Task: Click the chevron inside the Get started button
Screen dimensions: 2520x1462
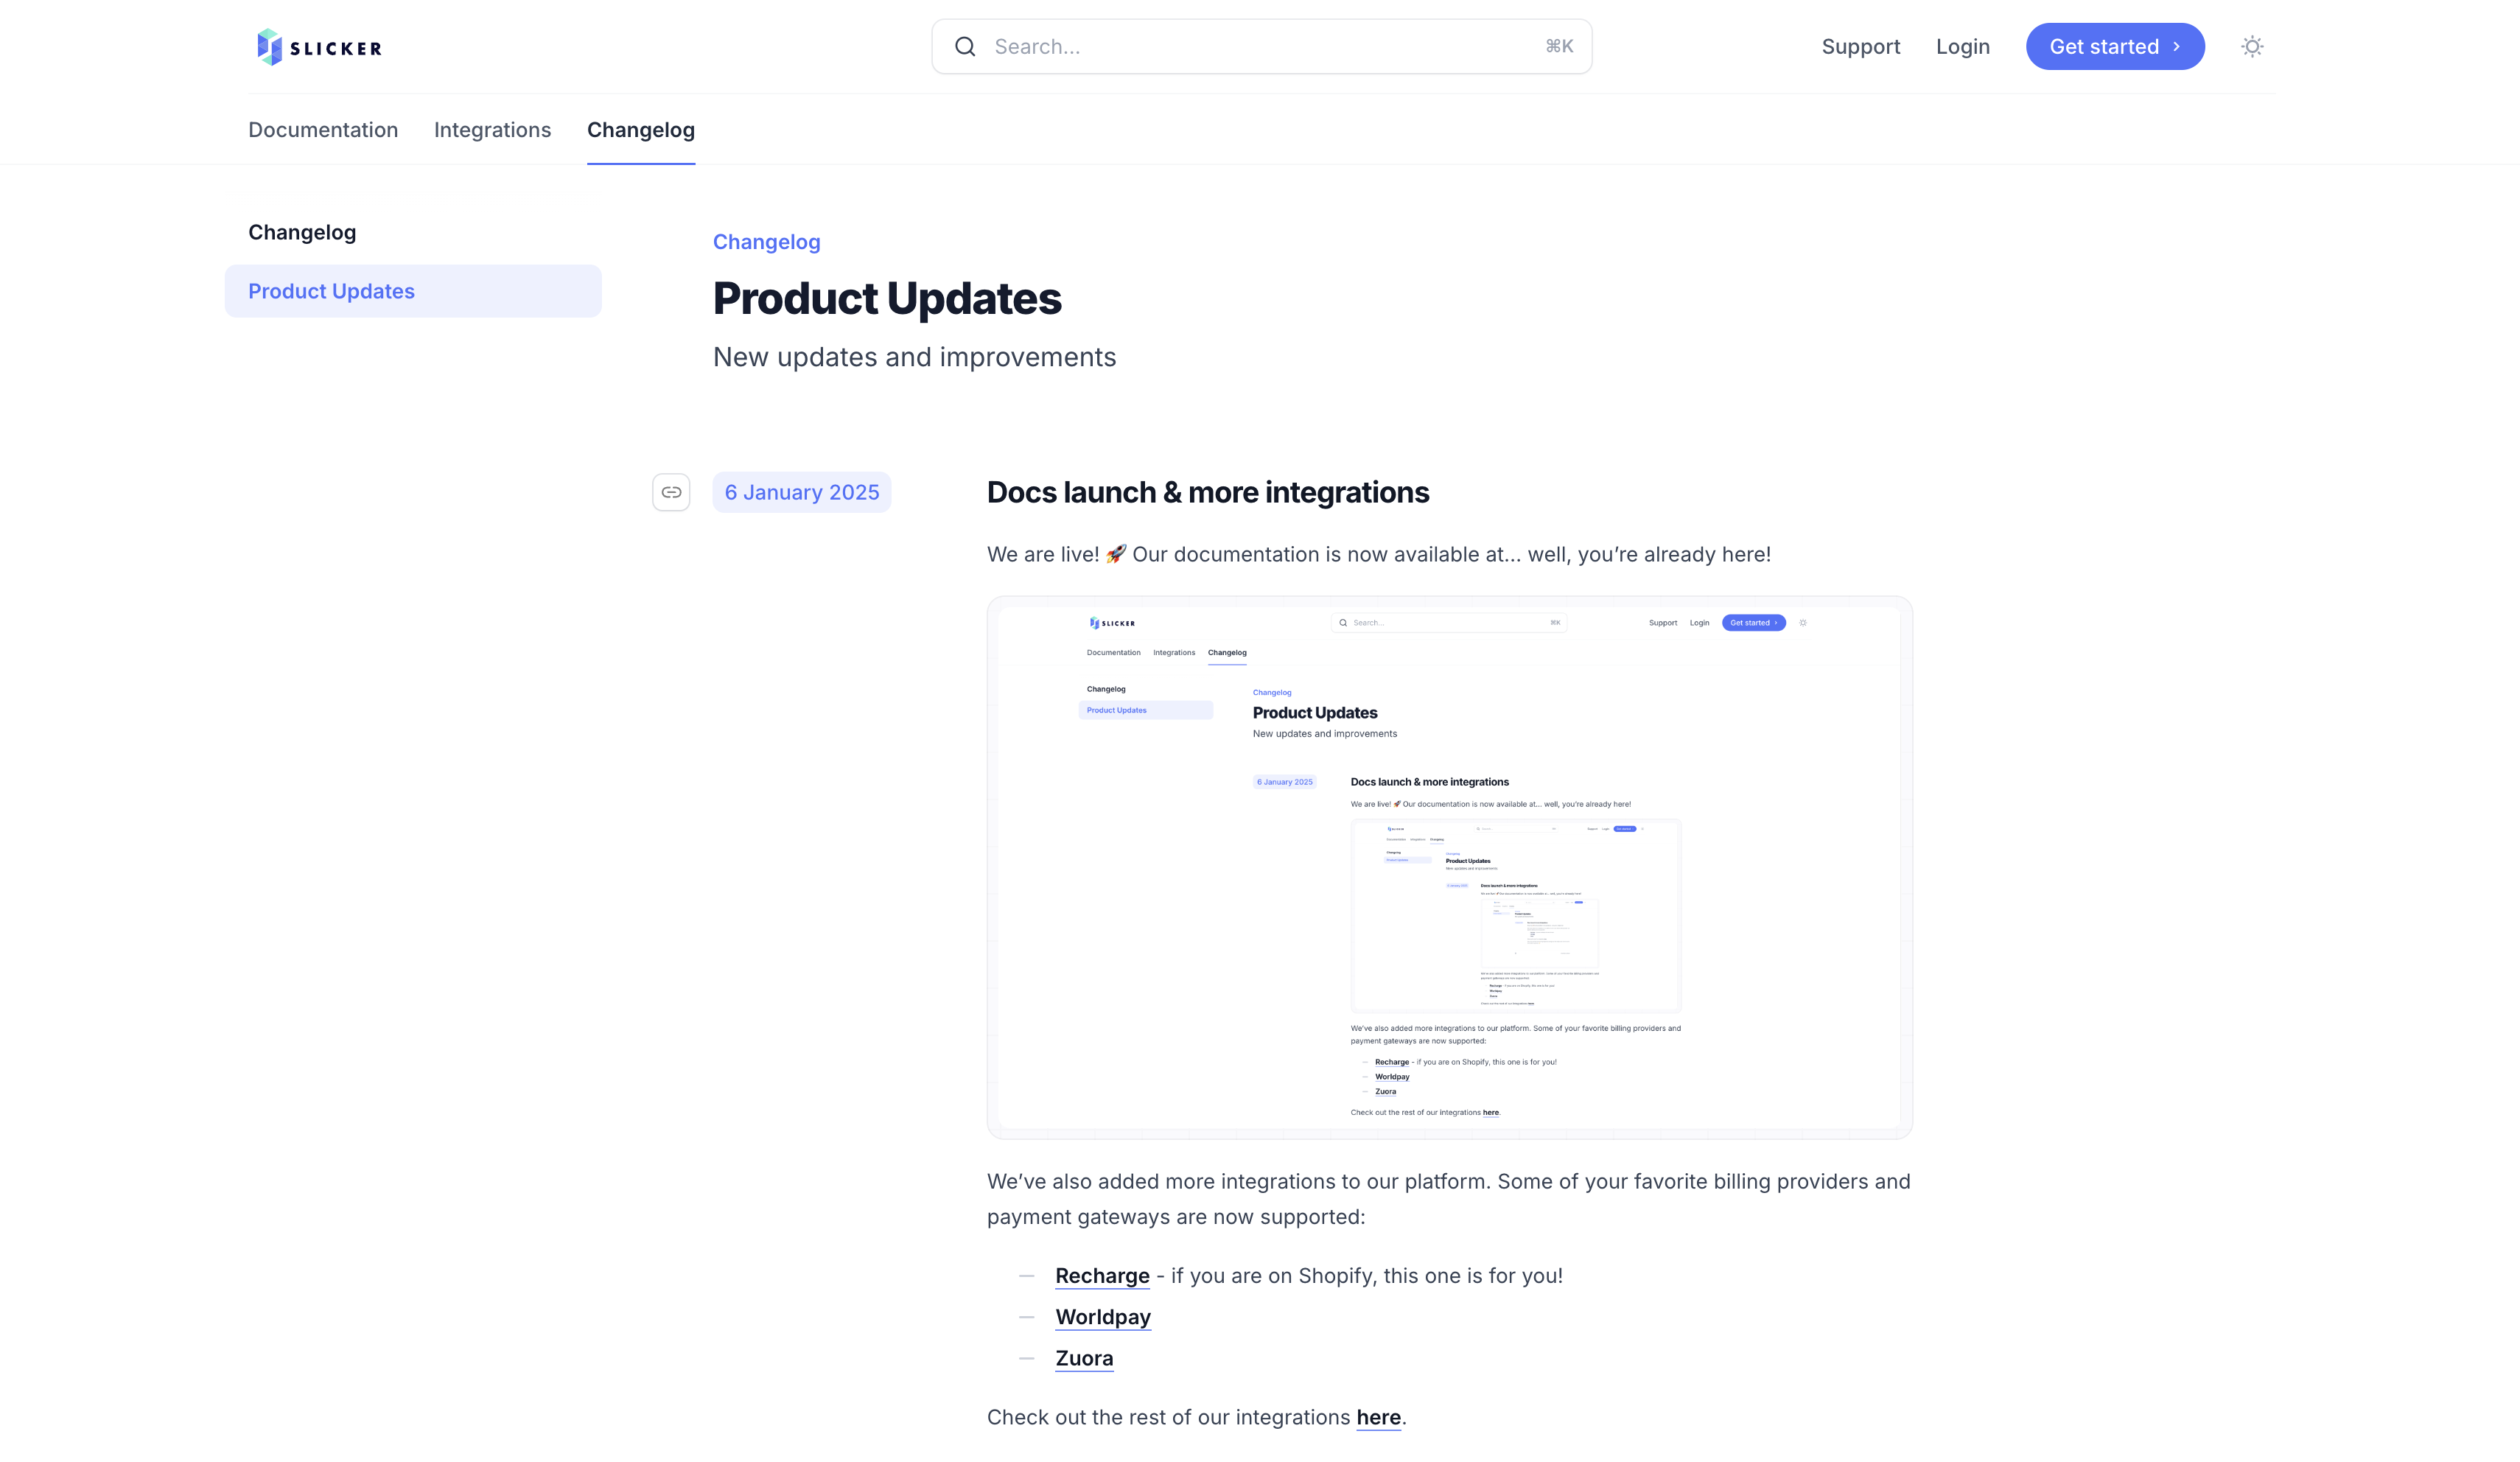Action: [2178, 46]
